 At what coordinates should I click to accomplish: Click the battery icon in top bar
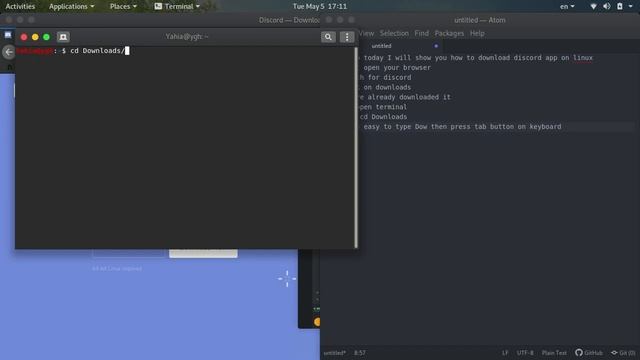coord(620,7)
